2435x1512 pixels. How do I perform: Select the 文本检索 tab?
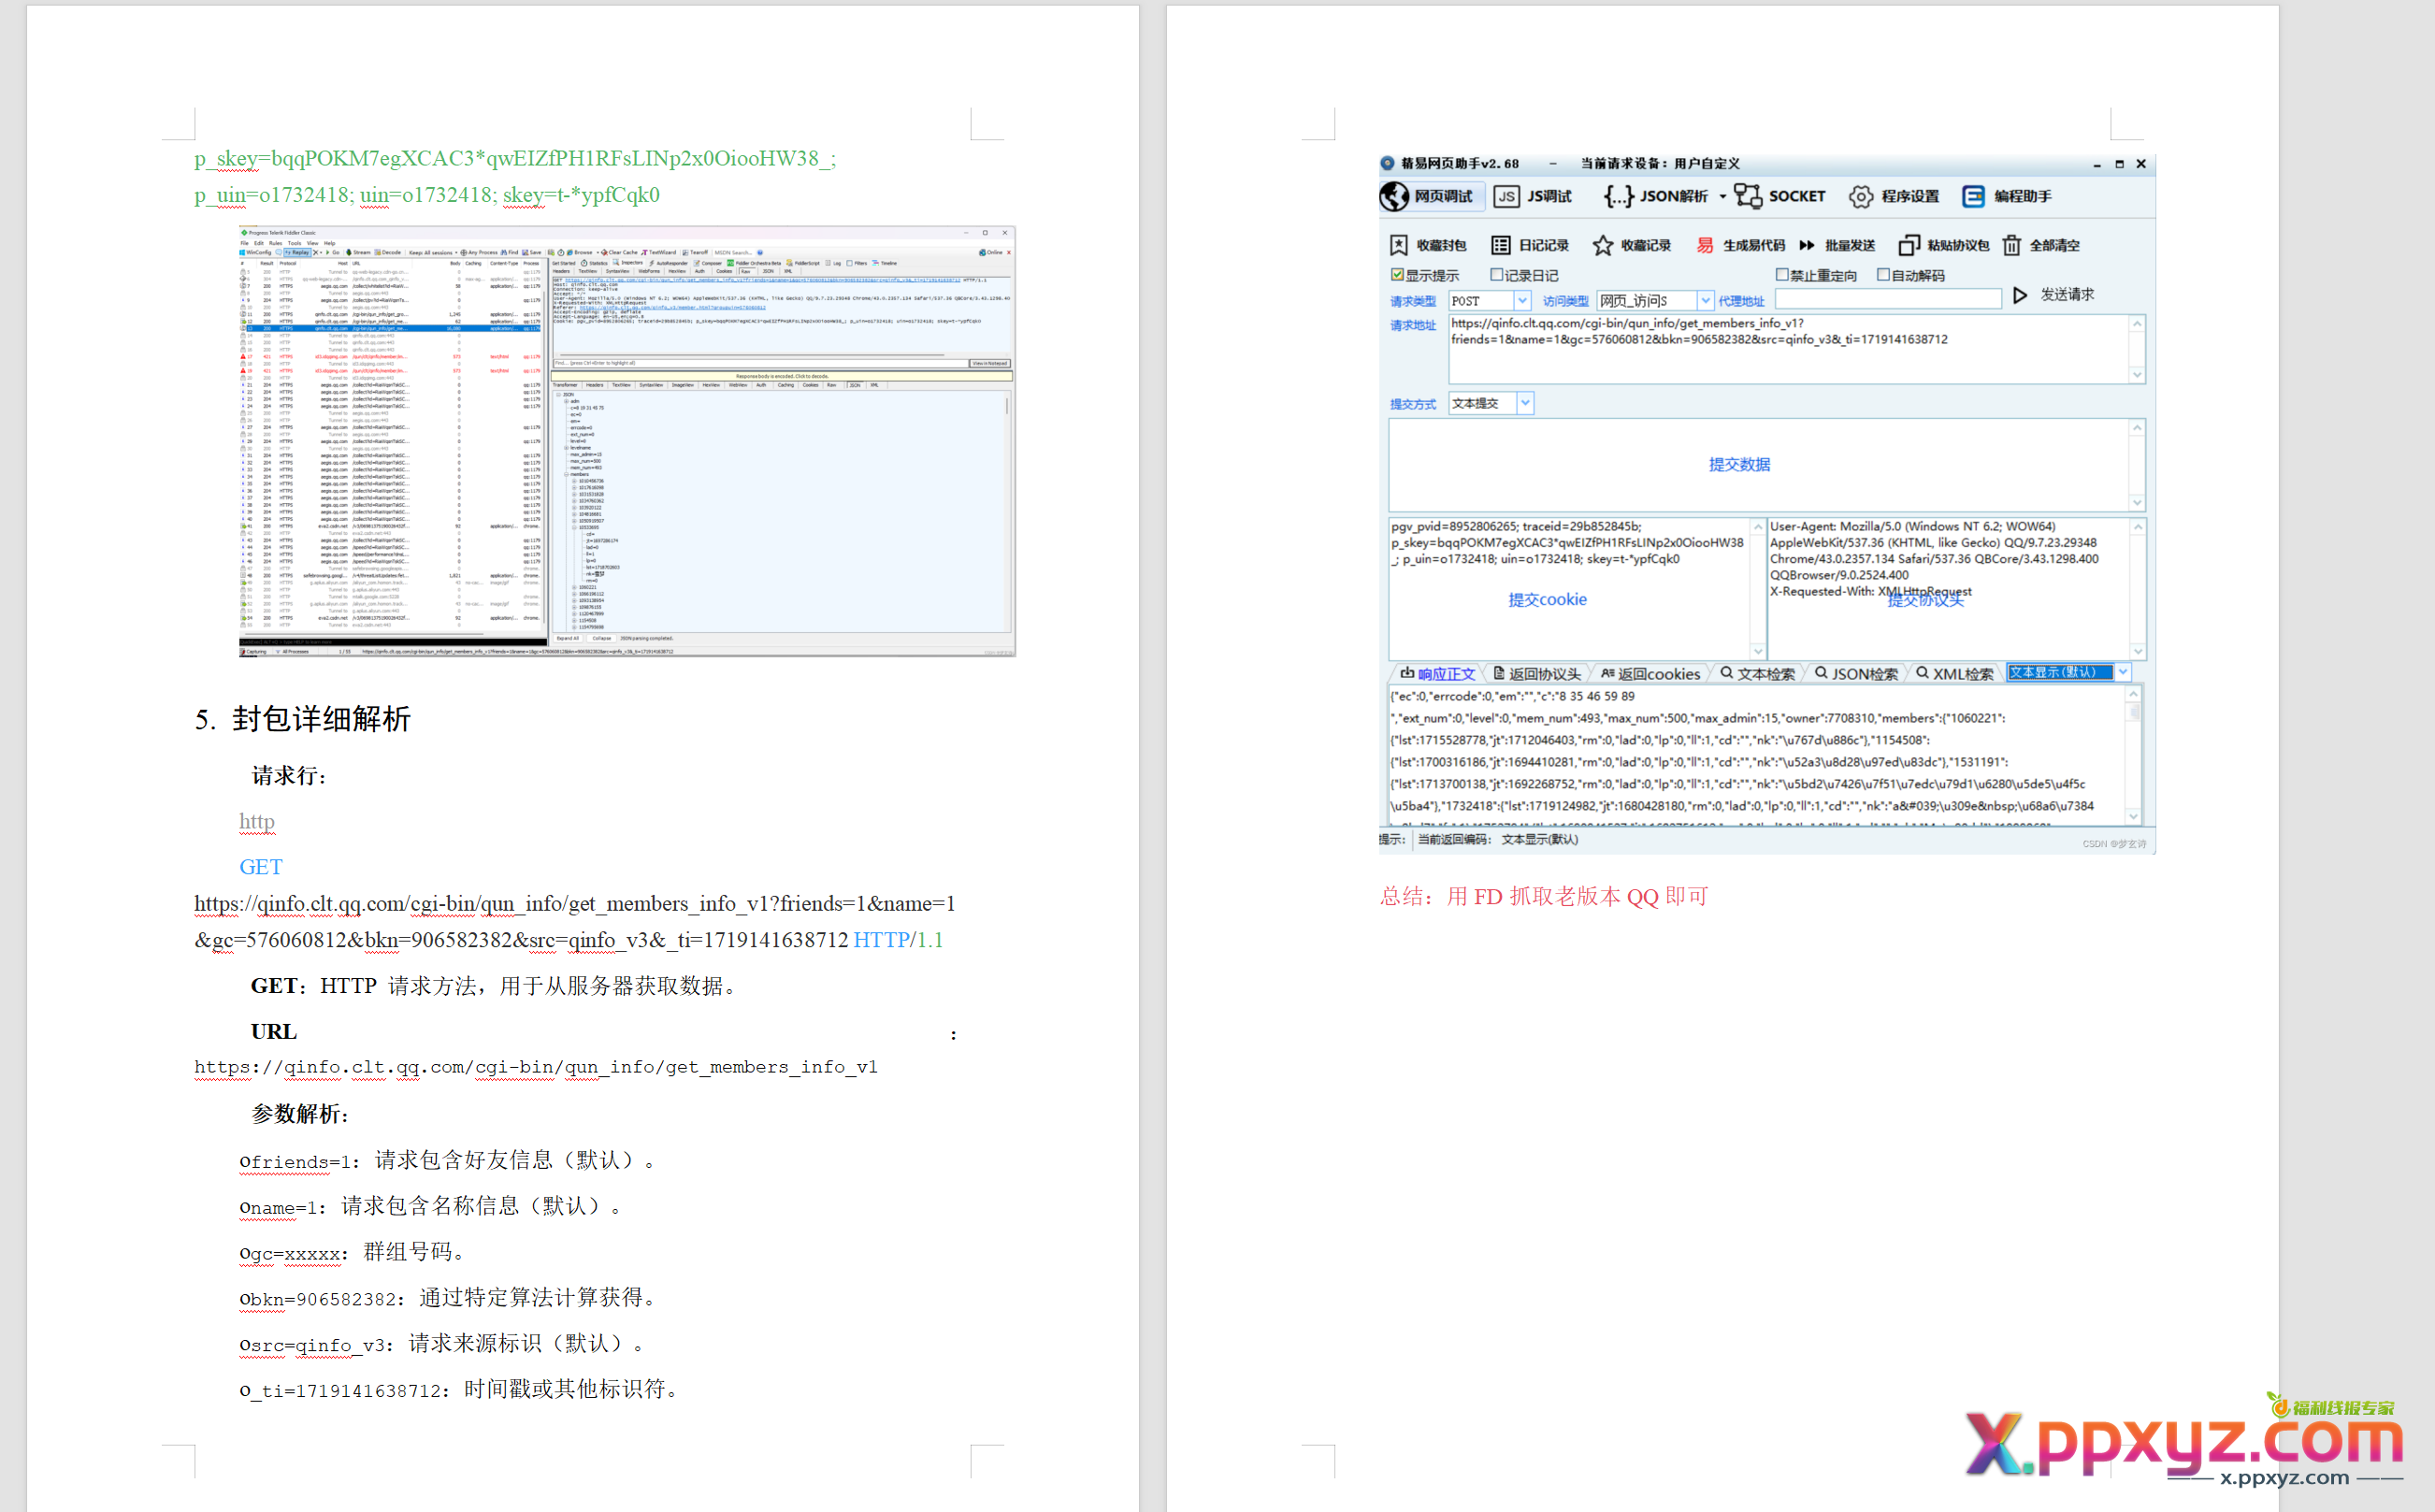click(1757, 673)
